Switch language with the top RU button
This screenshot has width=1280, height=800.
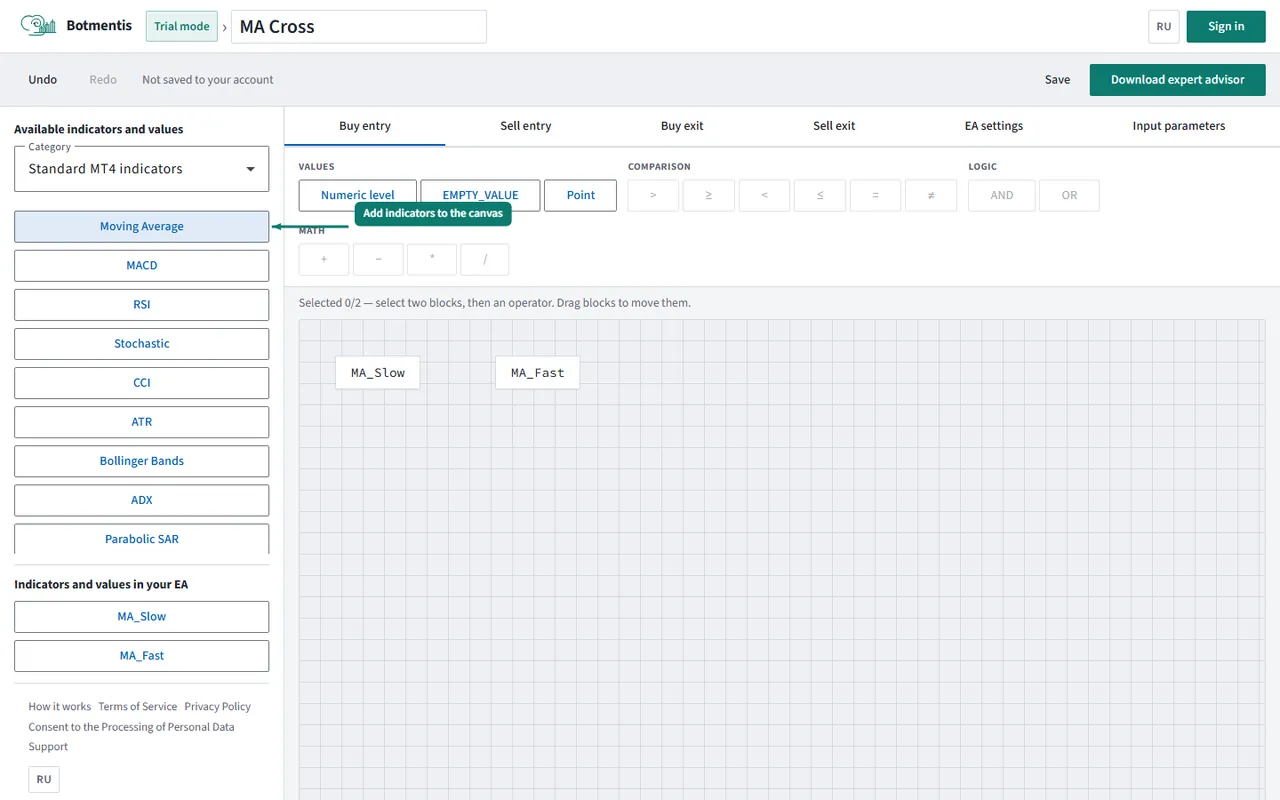1164,27
